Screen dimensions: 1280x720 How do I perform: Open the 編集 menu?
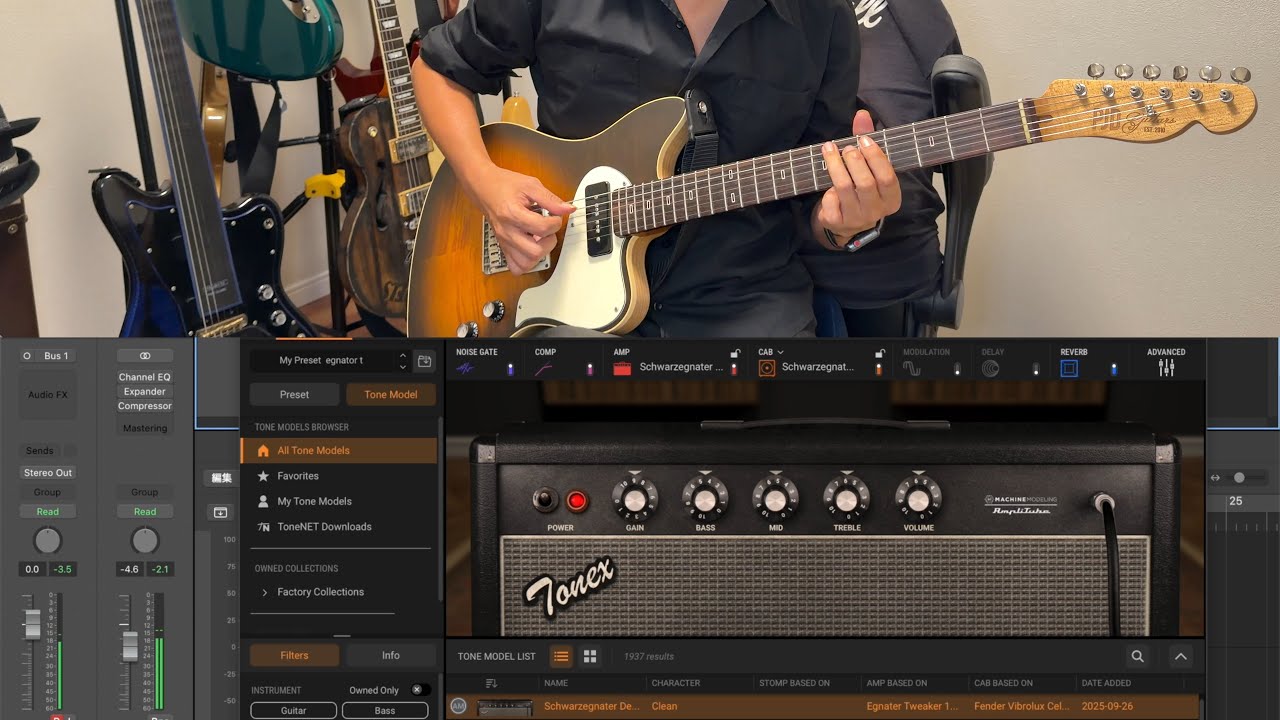[x=220, y=478]
